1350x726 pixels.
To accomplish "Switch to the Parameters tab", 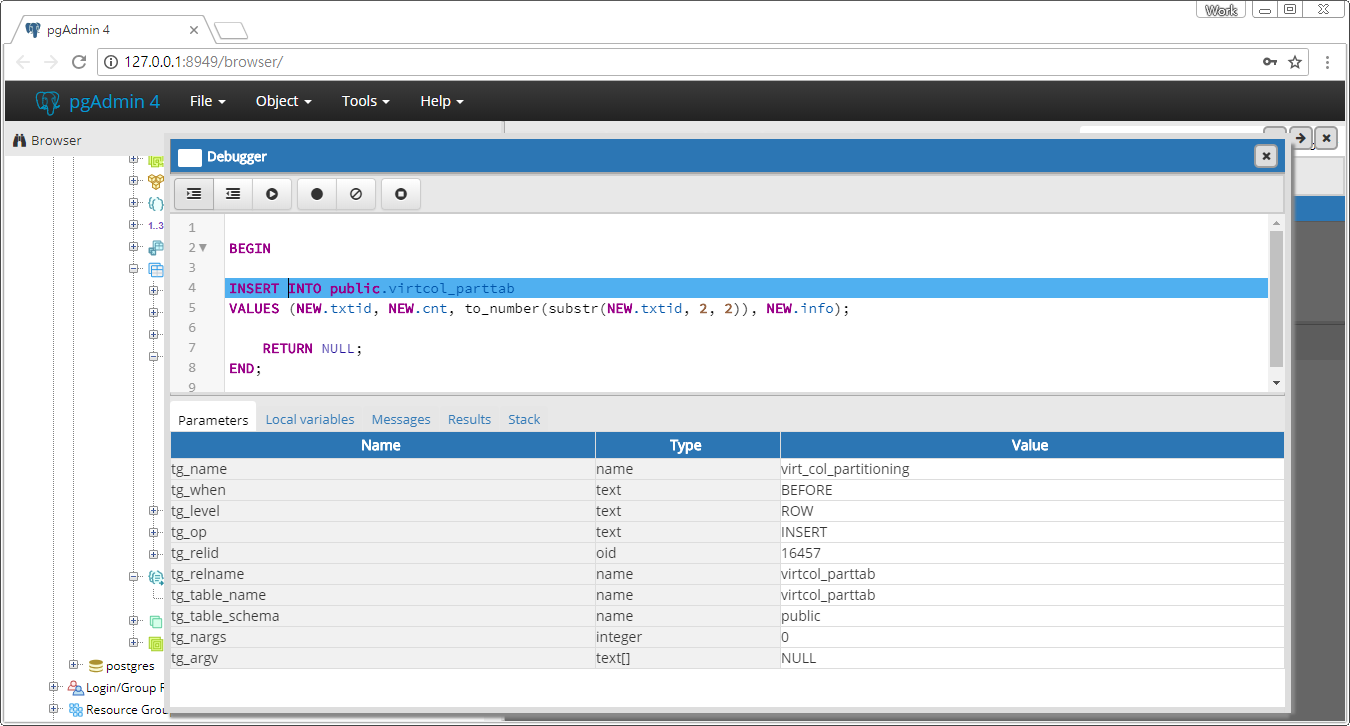I will pyautogui.click(x=213, y=419).
